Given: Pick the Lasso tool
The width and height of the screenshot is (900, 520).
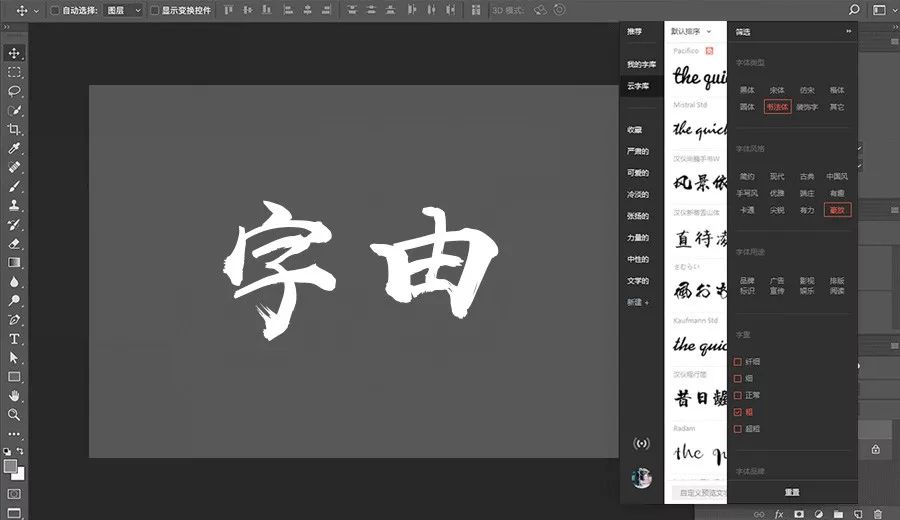Looking at the screenshot, I should [x=14, y=91].
